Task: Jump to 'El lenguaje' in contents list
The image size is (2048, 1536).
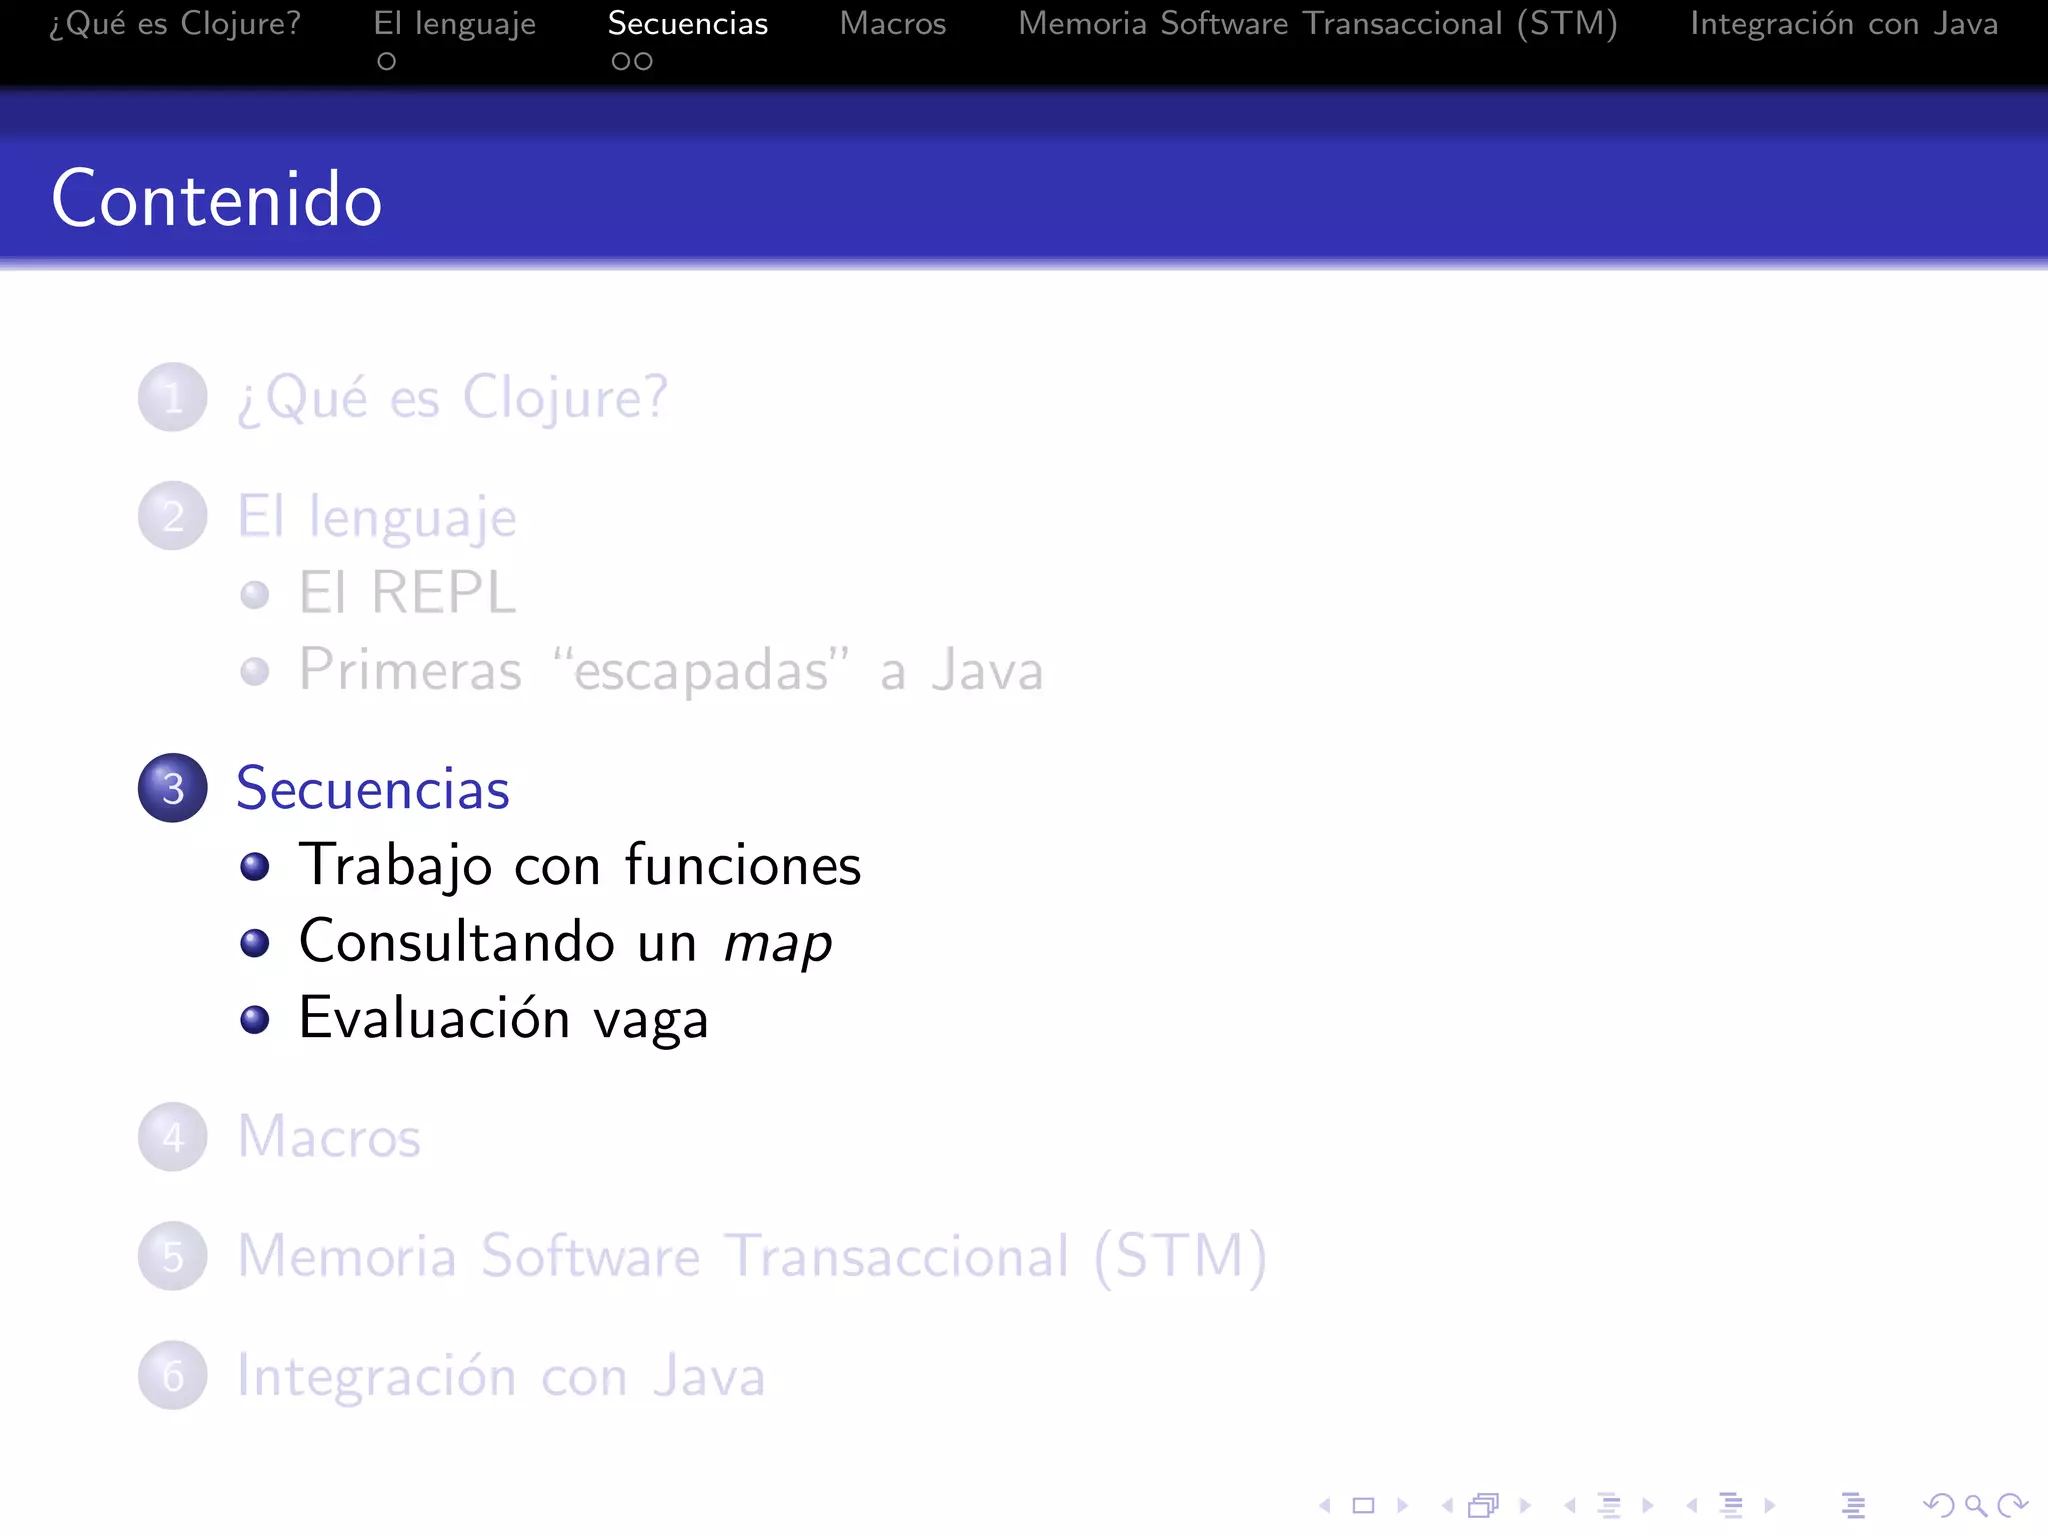Action: [377, 518]
